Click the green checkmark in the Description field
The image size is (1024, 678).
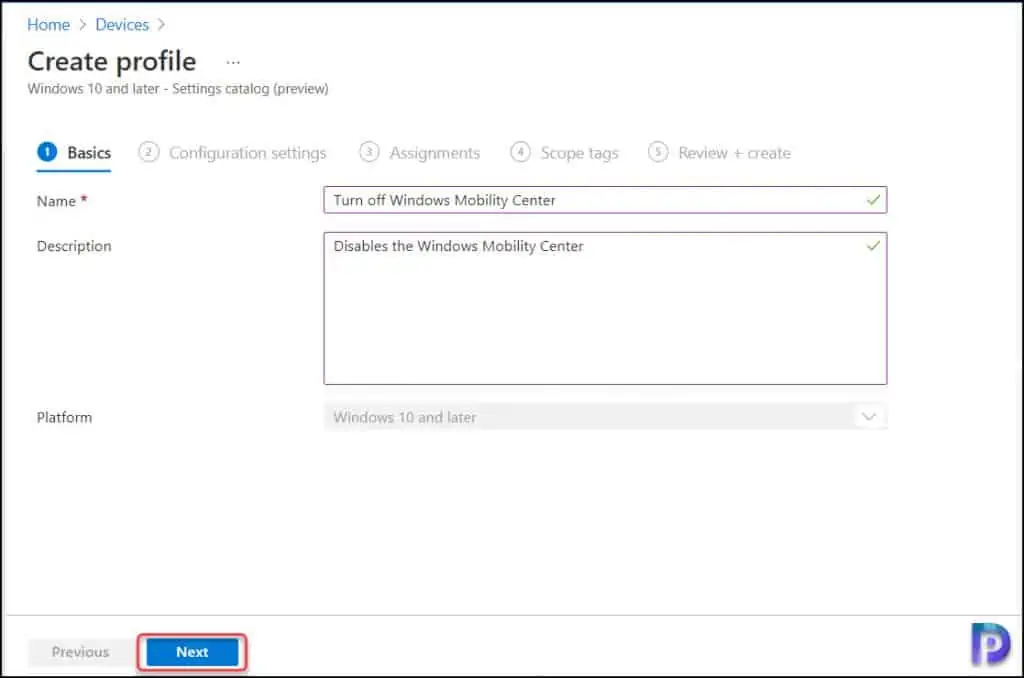(x=873, y=246)
